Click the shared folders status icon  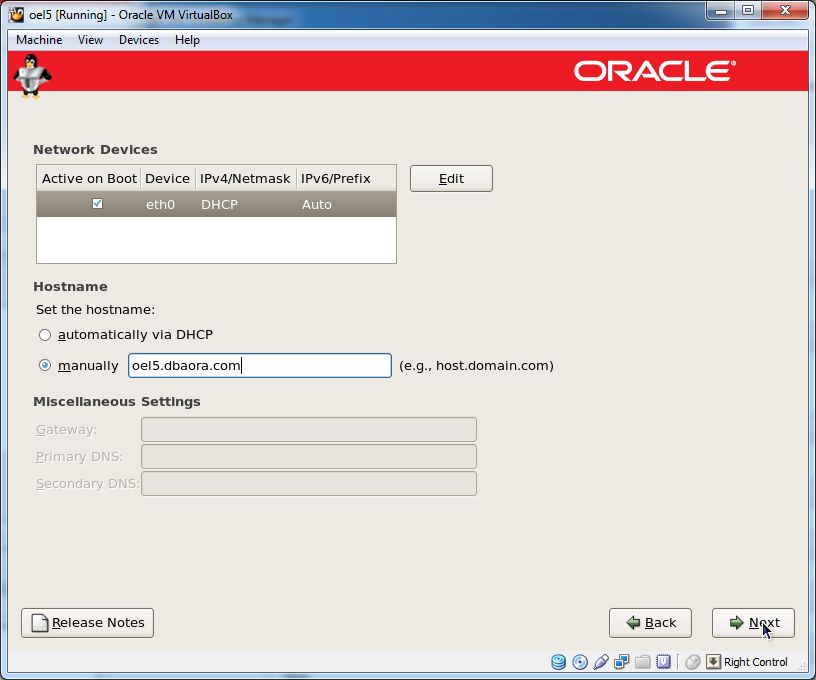(x=642, y=662)
